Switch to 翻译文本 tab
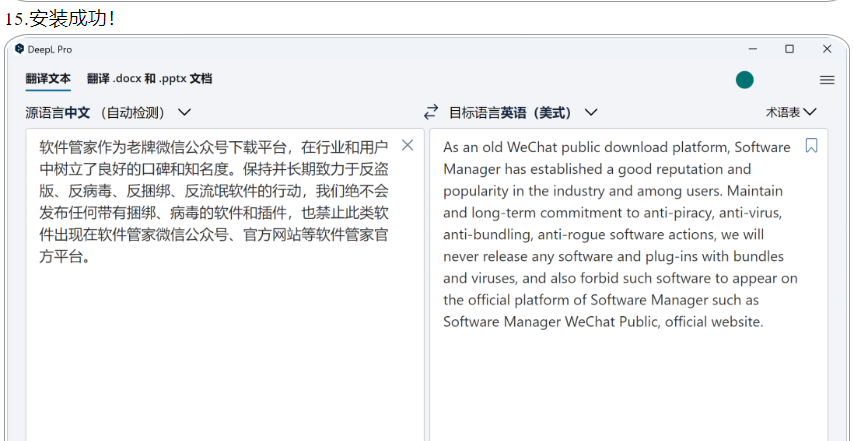The width and height of the screenshot is (853, 441). pos(48,79)
